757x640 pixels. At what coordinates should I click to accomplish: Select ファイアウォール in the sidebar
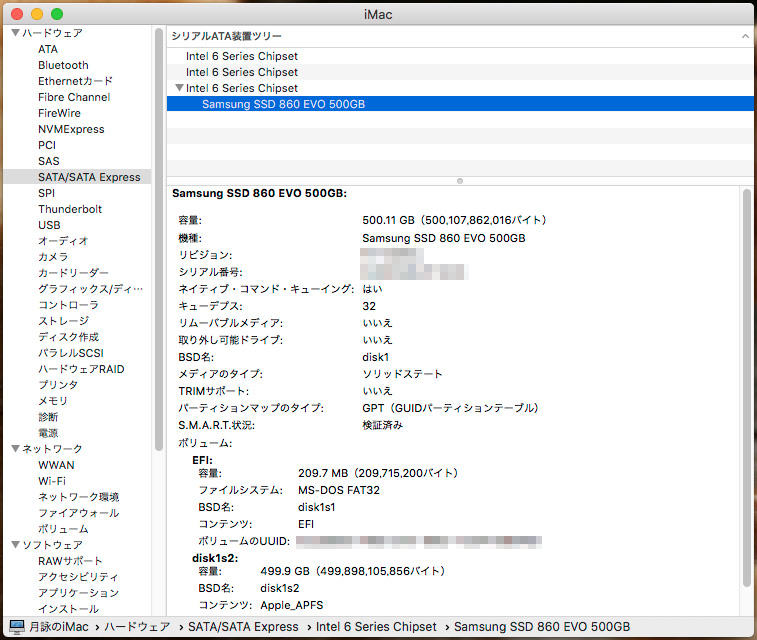click(x=78, y=513)
